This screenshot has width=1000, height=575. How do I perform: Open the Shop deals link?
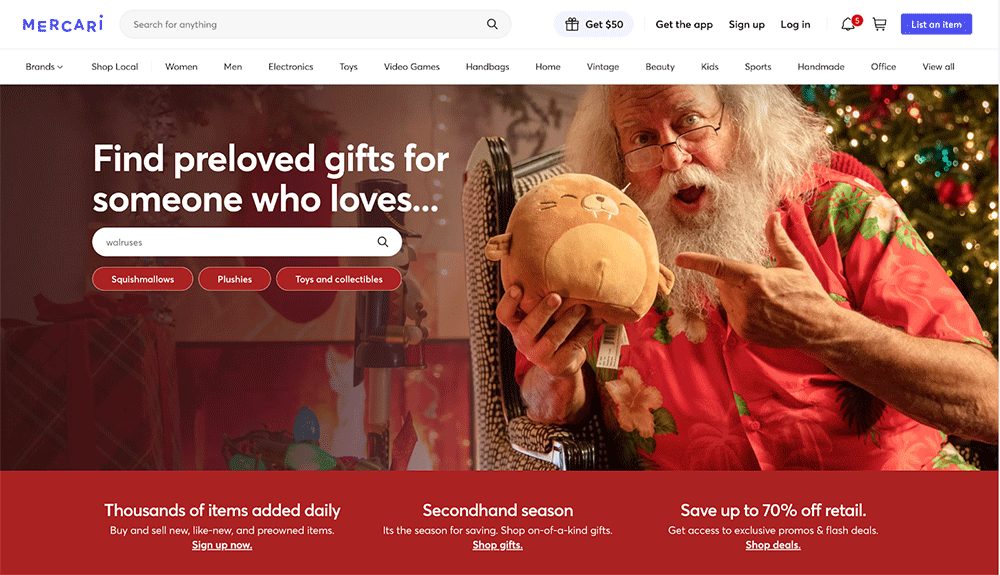pyautogui.click(x=773, y=545)
